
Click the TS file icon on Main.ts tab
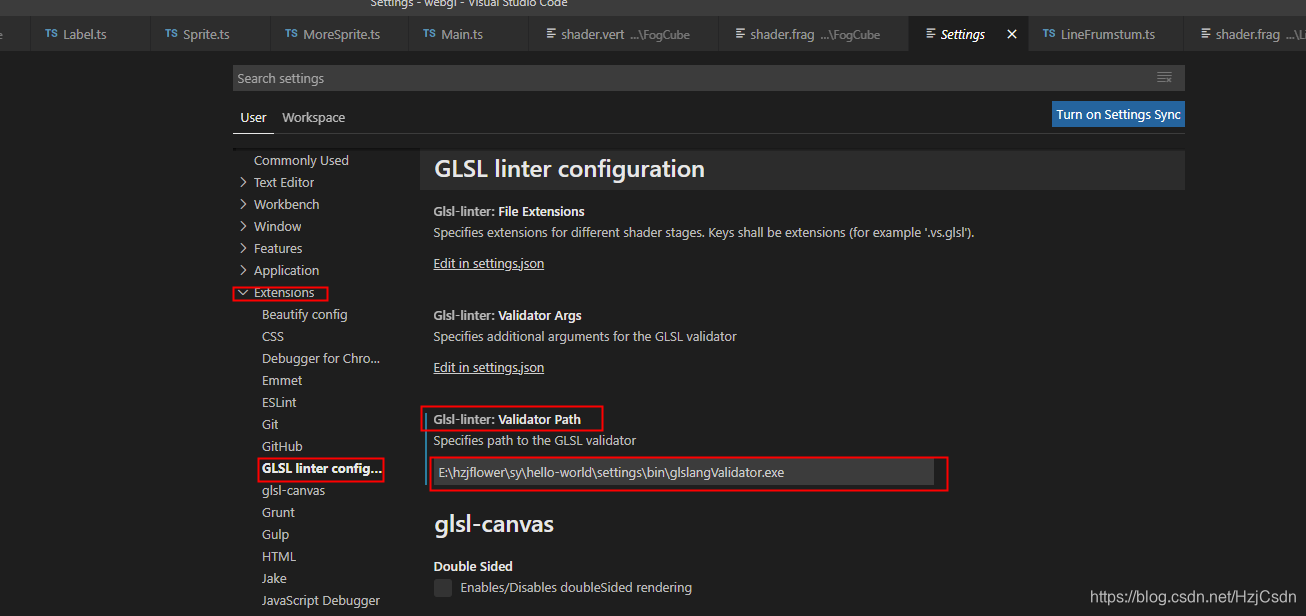point(430,34)
